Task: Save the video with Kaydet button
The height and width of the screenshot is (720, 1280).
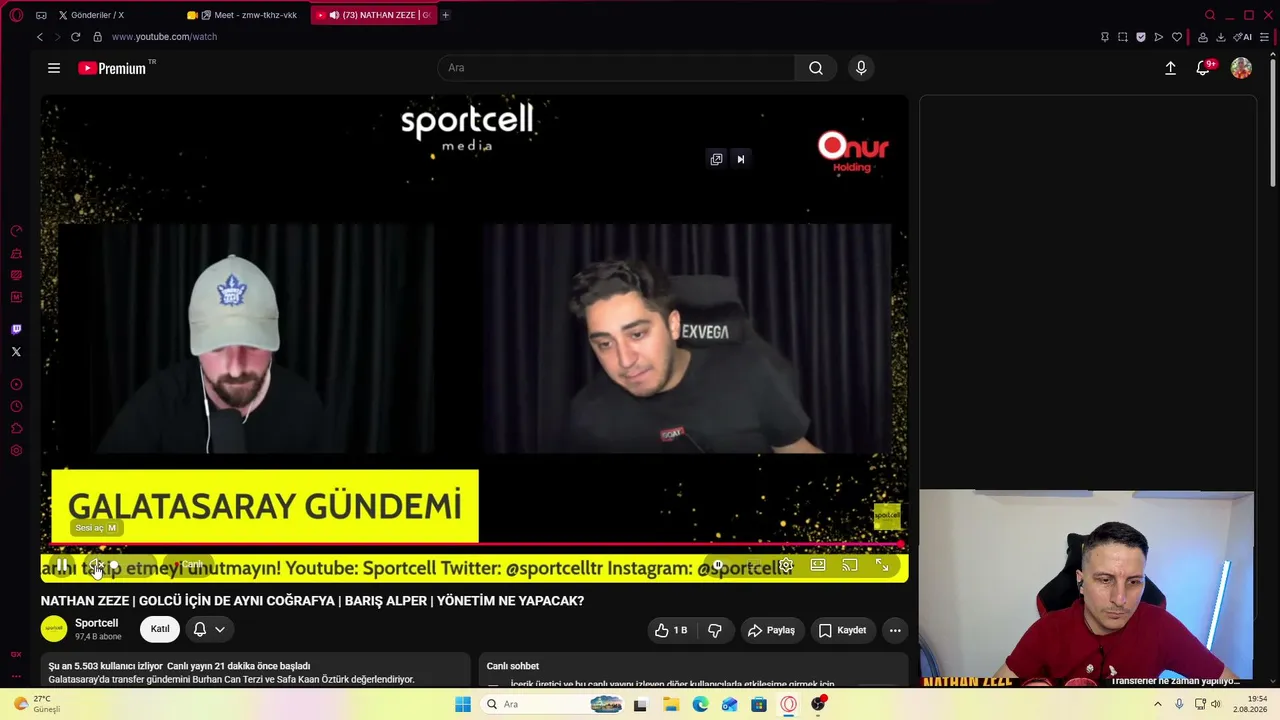Action: coord(842,630)
